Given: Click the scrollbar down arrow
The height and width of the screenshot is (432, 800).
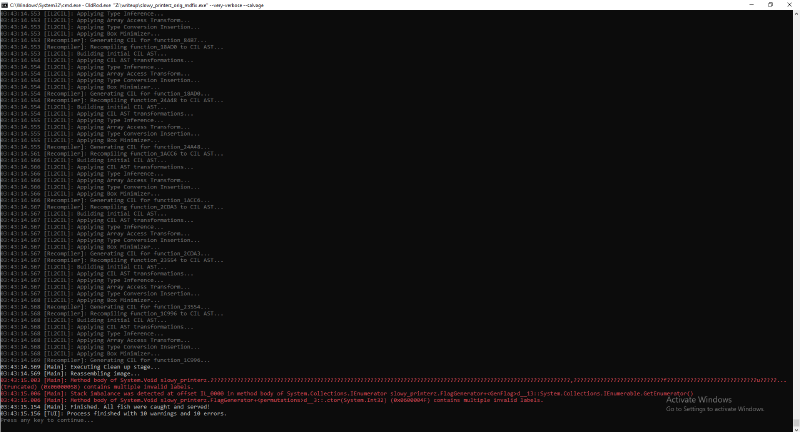Looking at the screenshot, I should point(795,427).
